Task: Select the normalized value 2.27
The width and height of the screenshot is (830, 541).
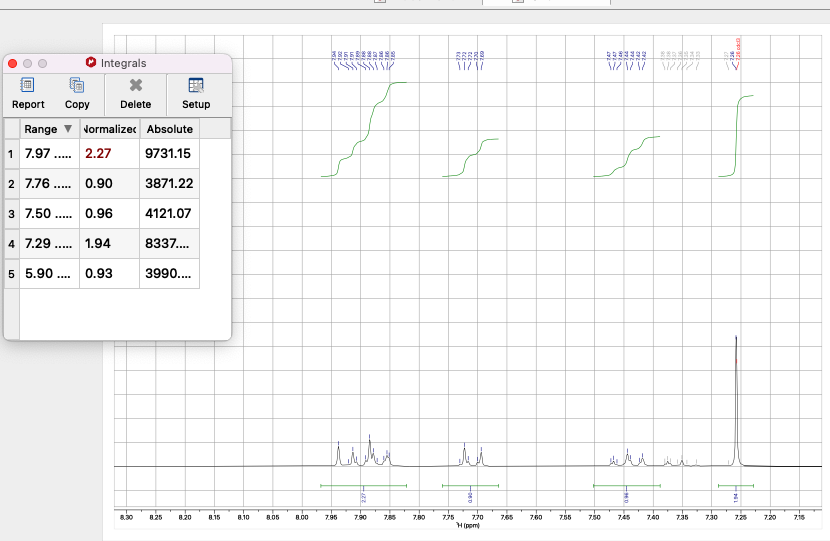Action: (110, 154)
